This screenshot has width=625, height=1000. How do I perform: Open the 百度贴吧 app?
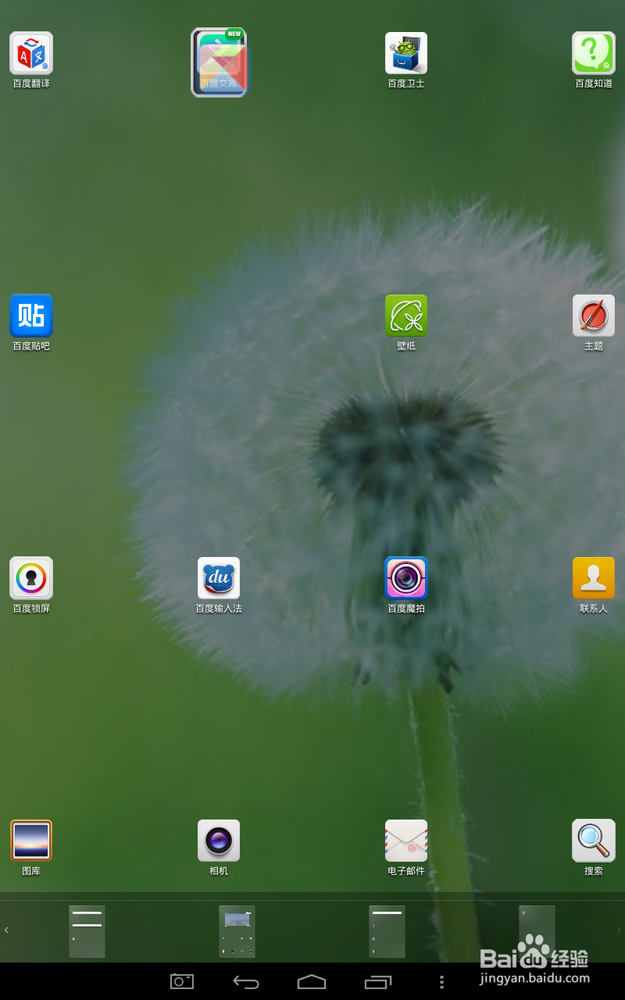coord(31,316)
